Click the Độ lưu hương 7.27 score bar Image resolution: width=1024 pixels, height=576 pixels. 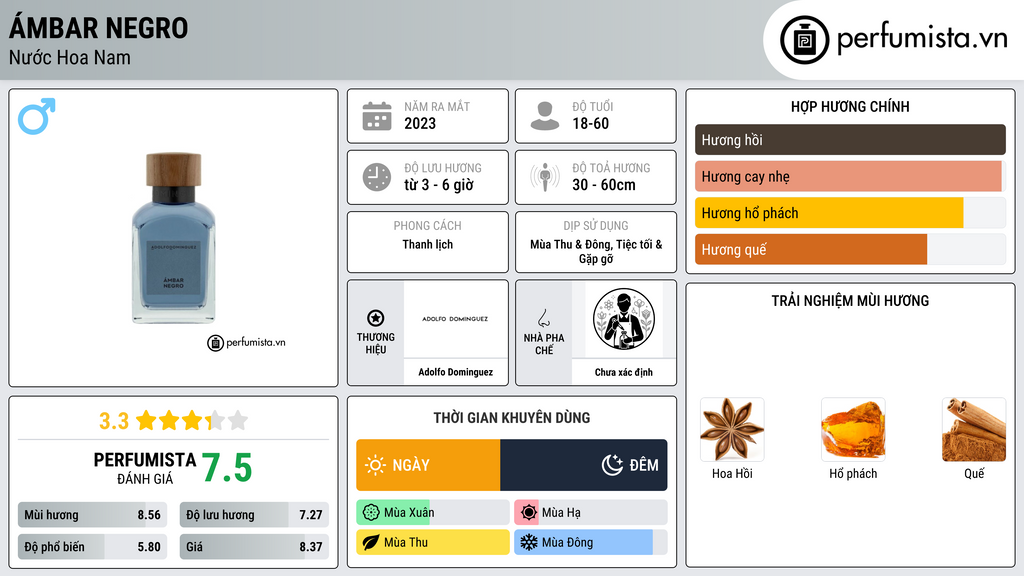[x=254, y=515]
